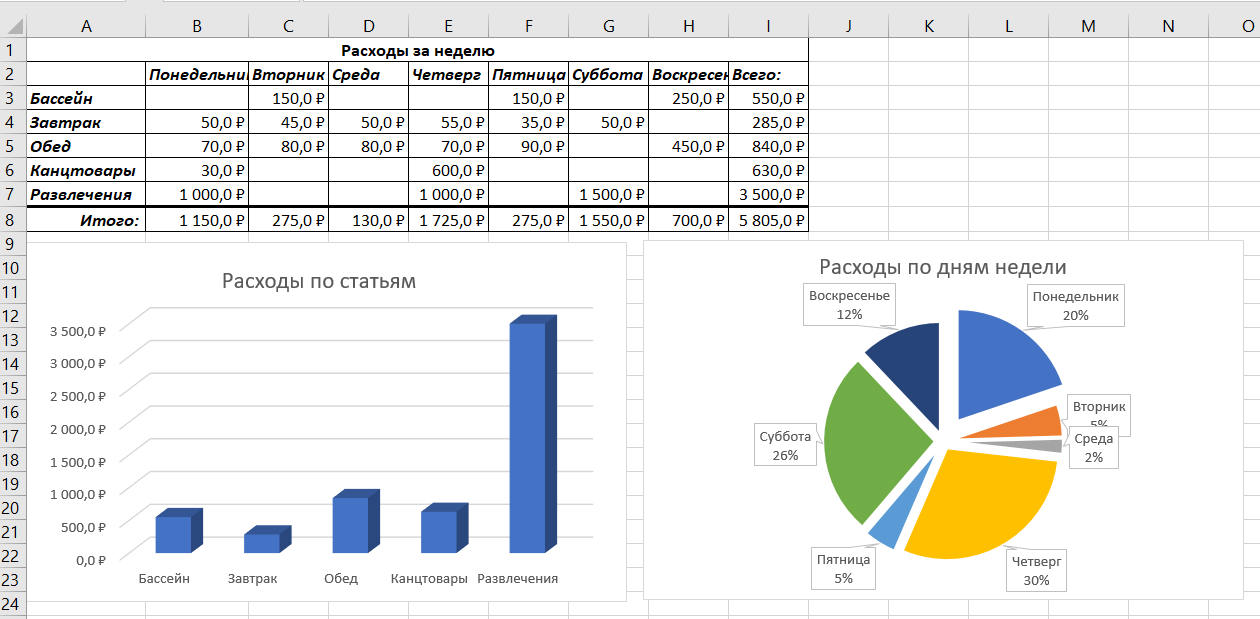Screen dimensions: 1260x619
Task: Select column header N
Action: tap(1168, 26)
